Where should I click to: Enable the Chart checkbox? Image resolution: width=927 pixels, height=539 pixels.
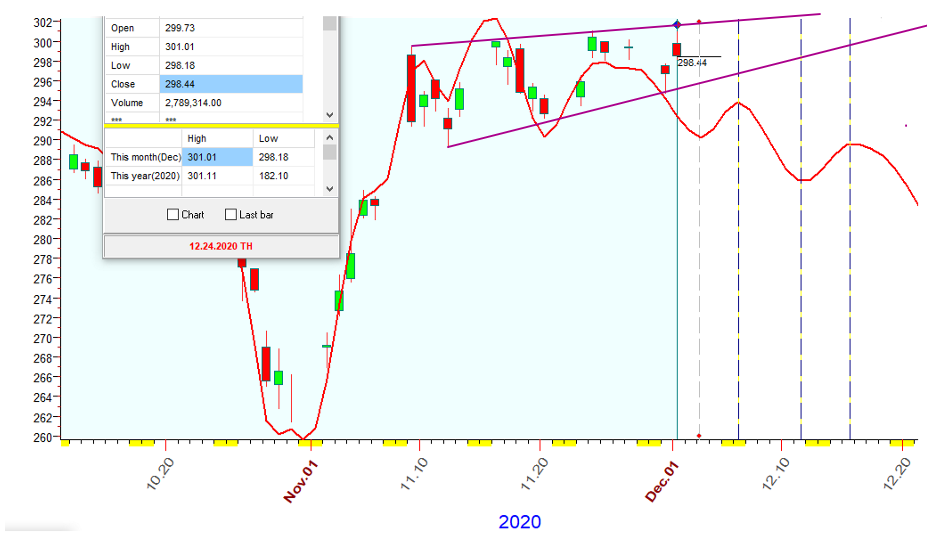173,214
